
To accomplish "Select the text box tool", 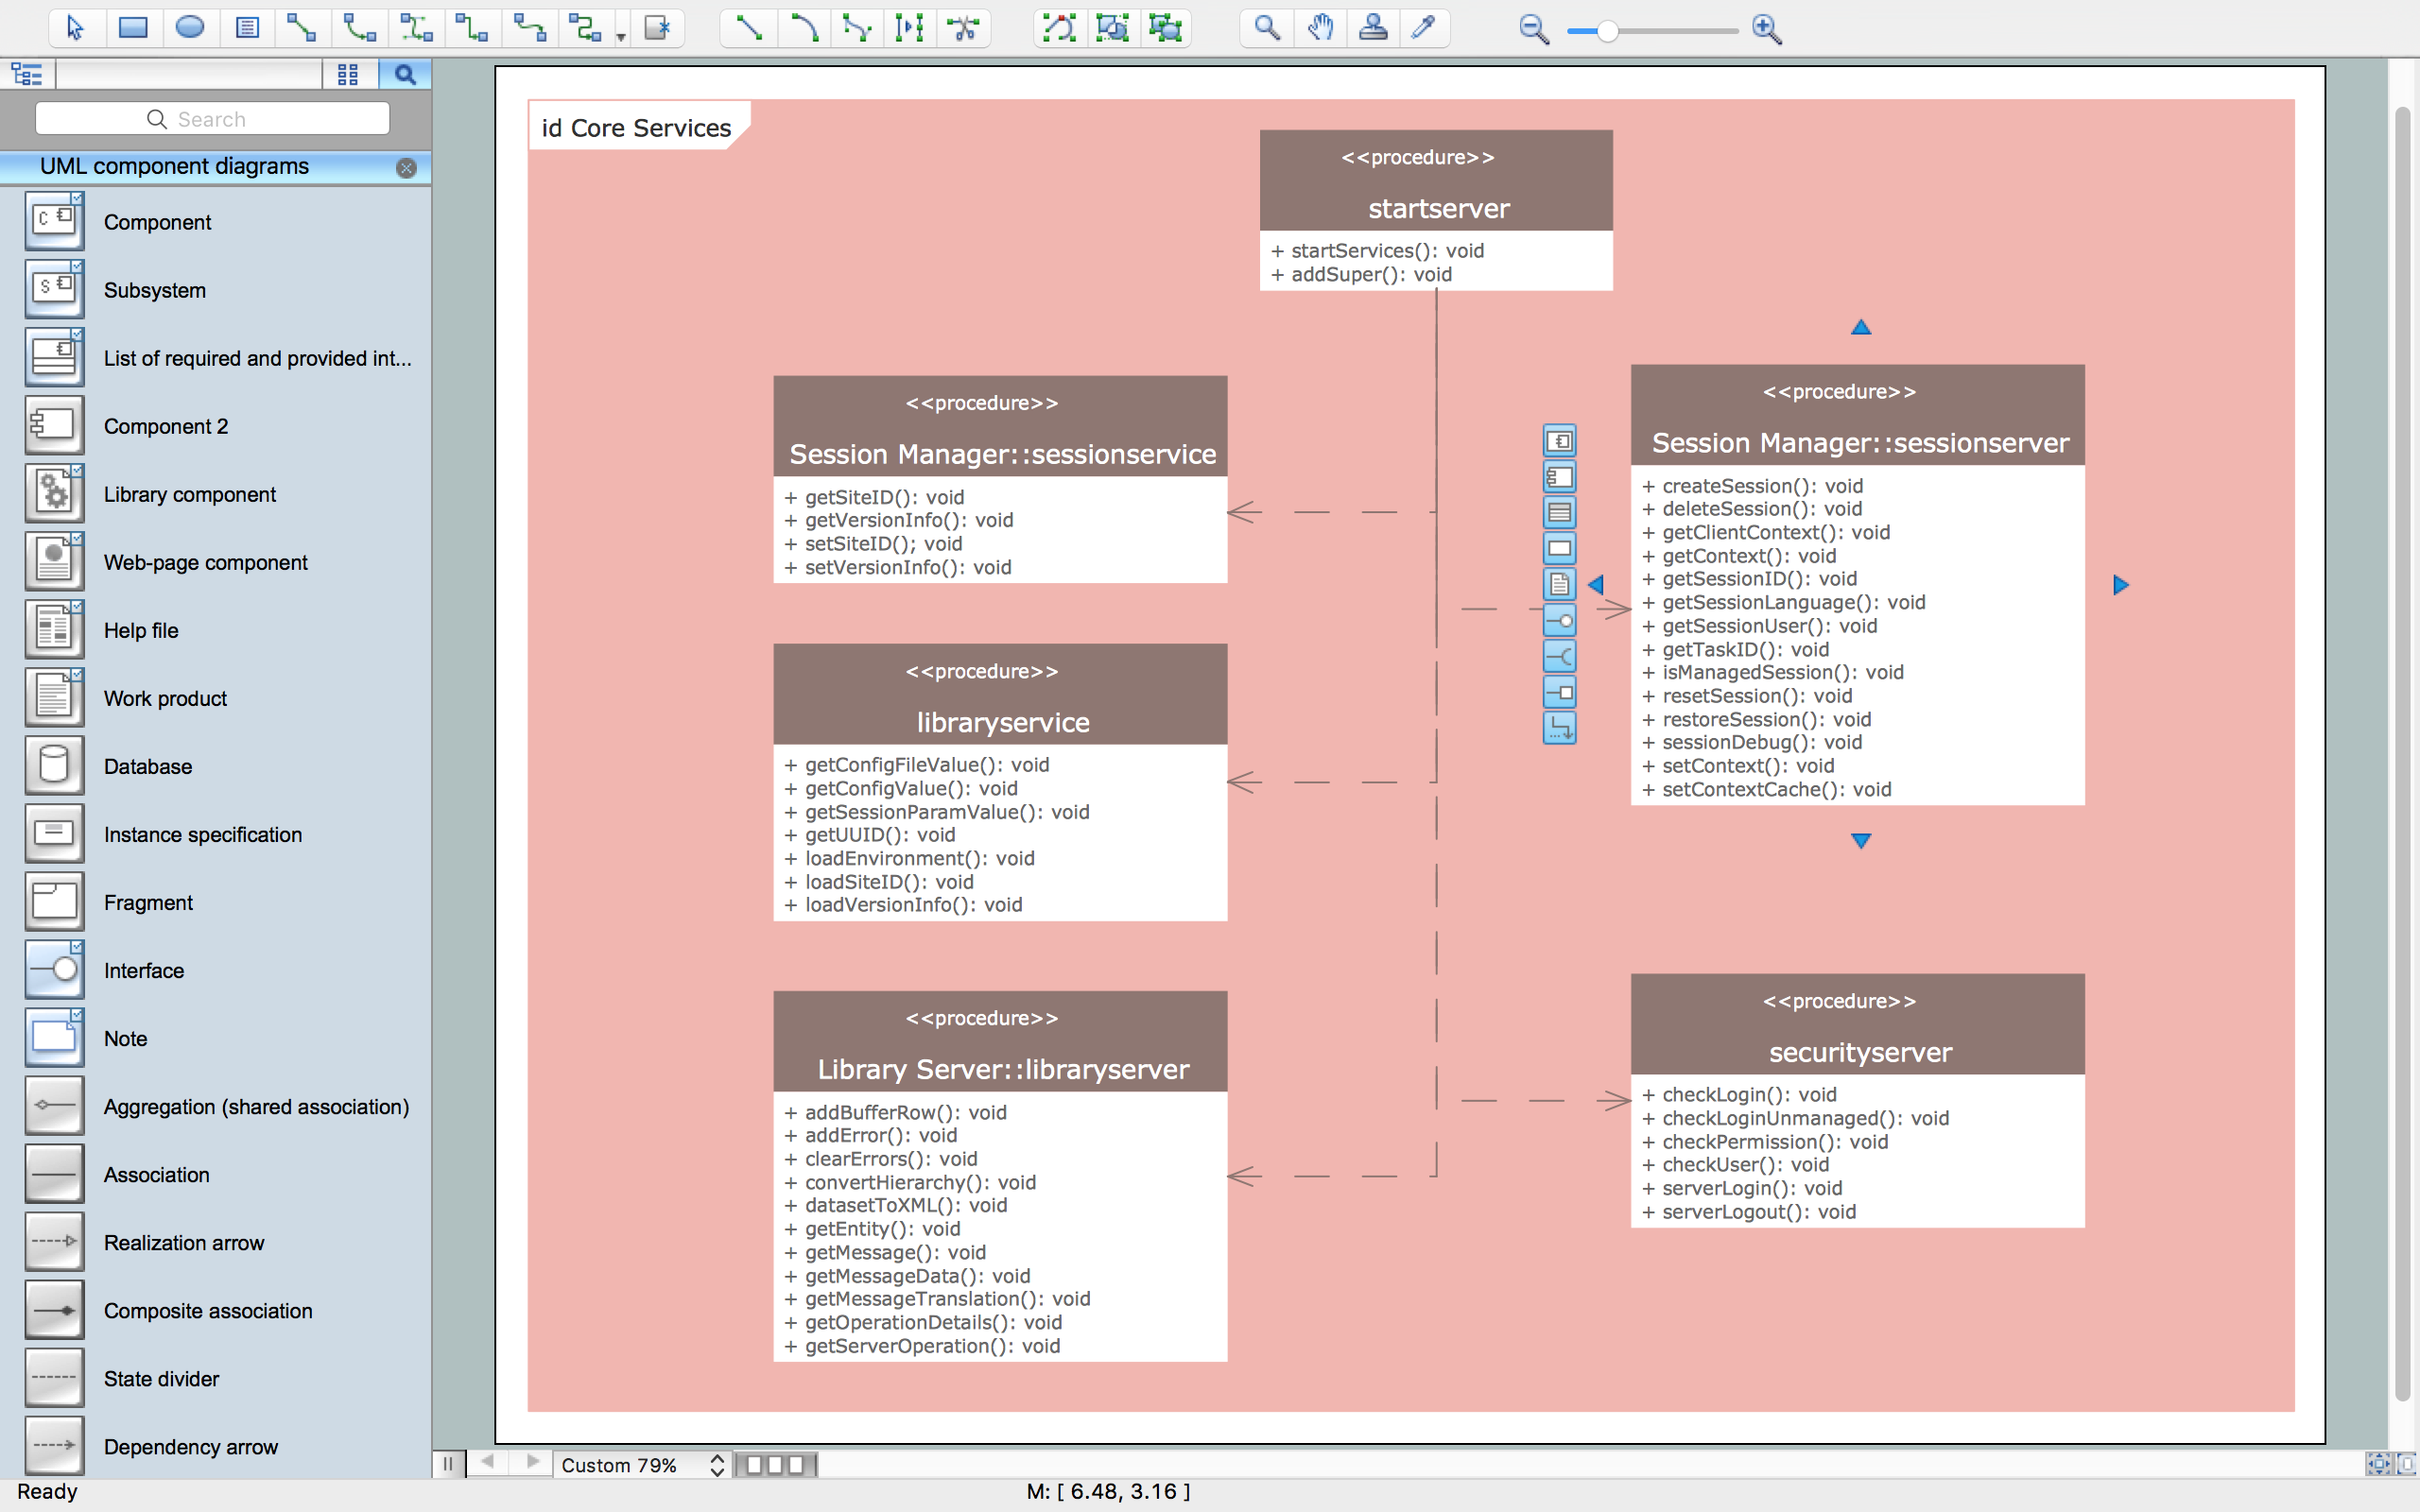I will [247, 28].
